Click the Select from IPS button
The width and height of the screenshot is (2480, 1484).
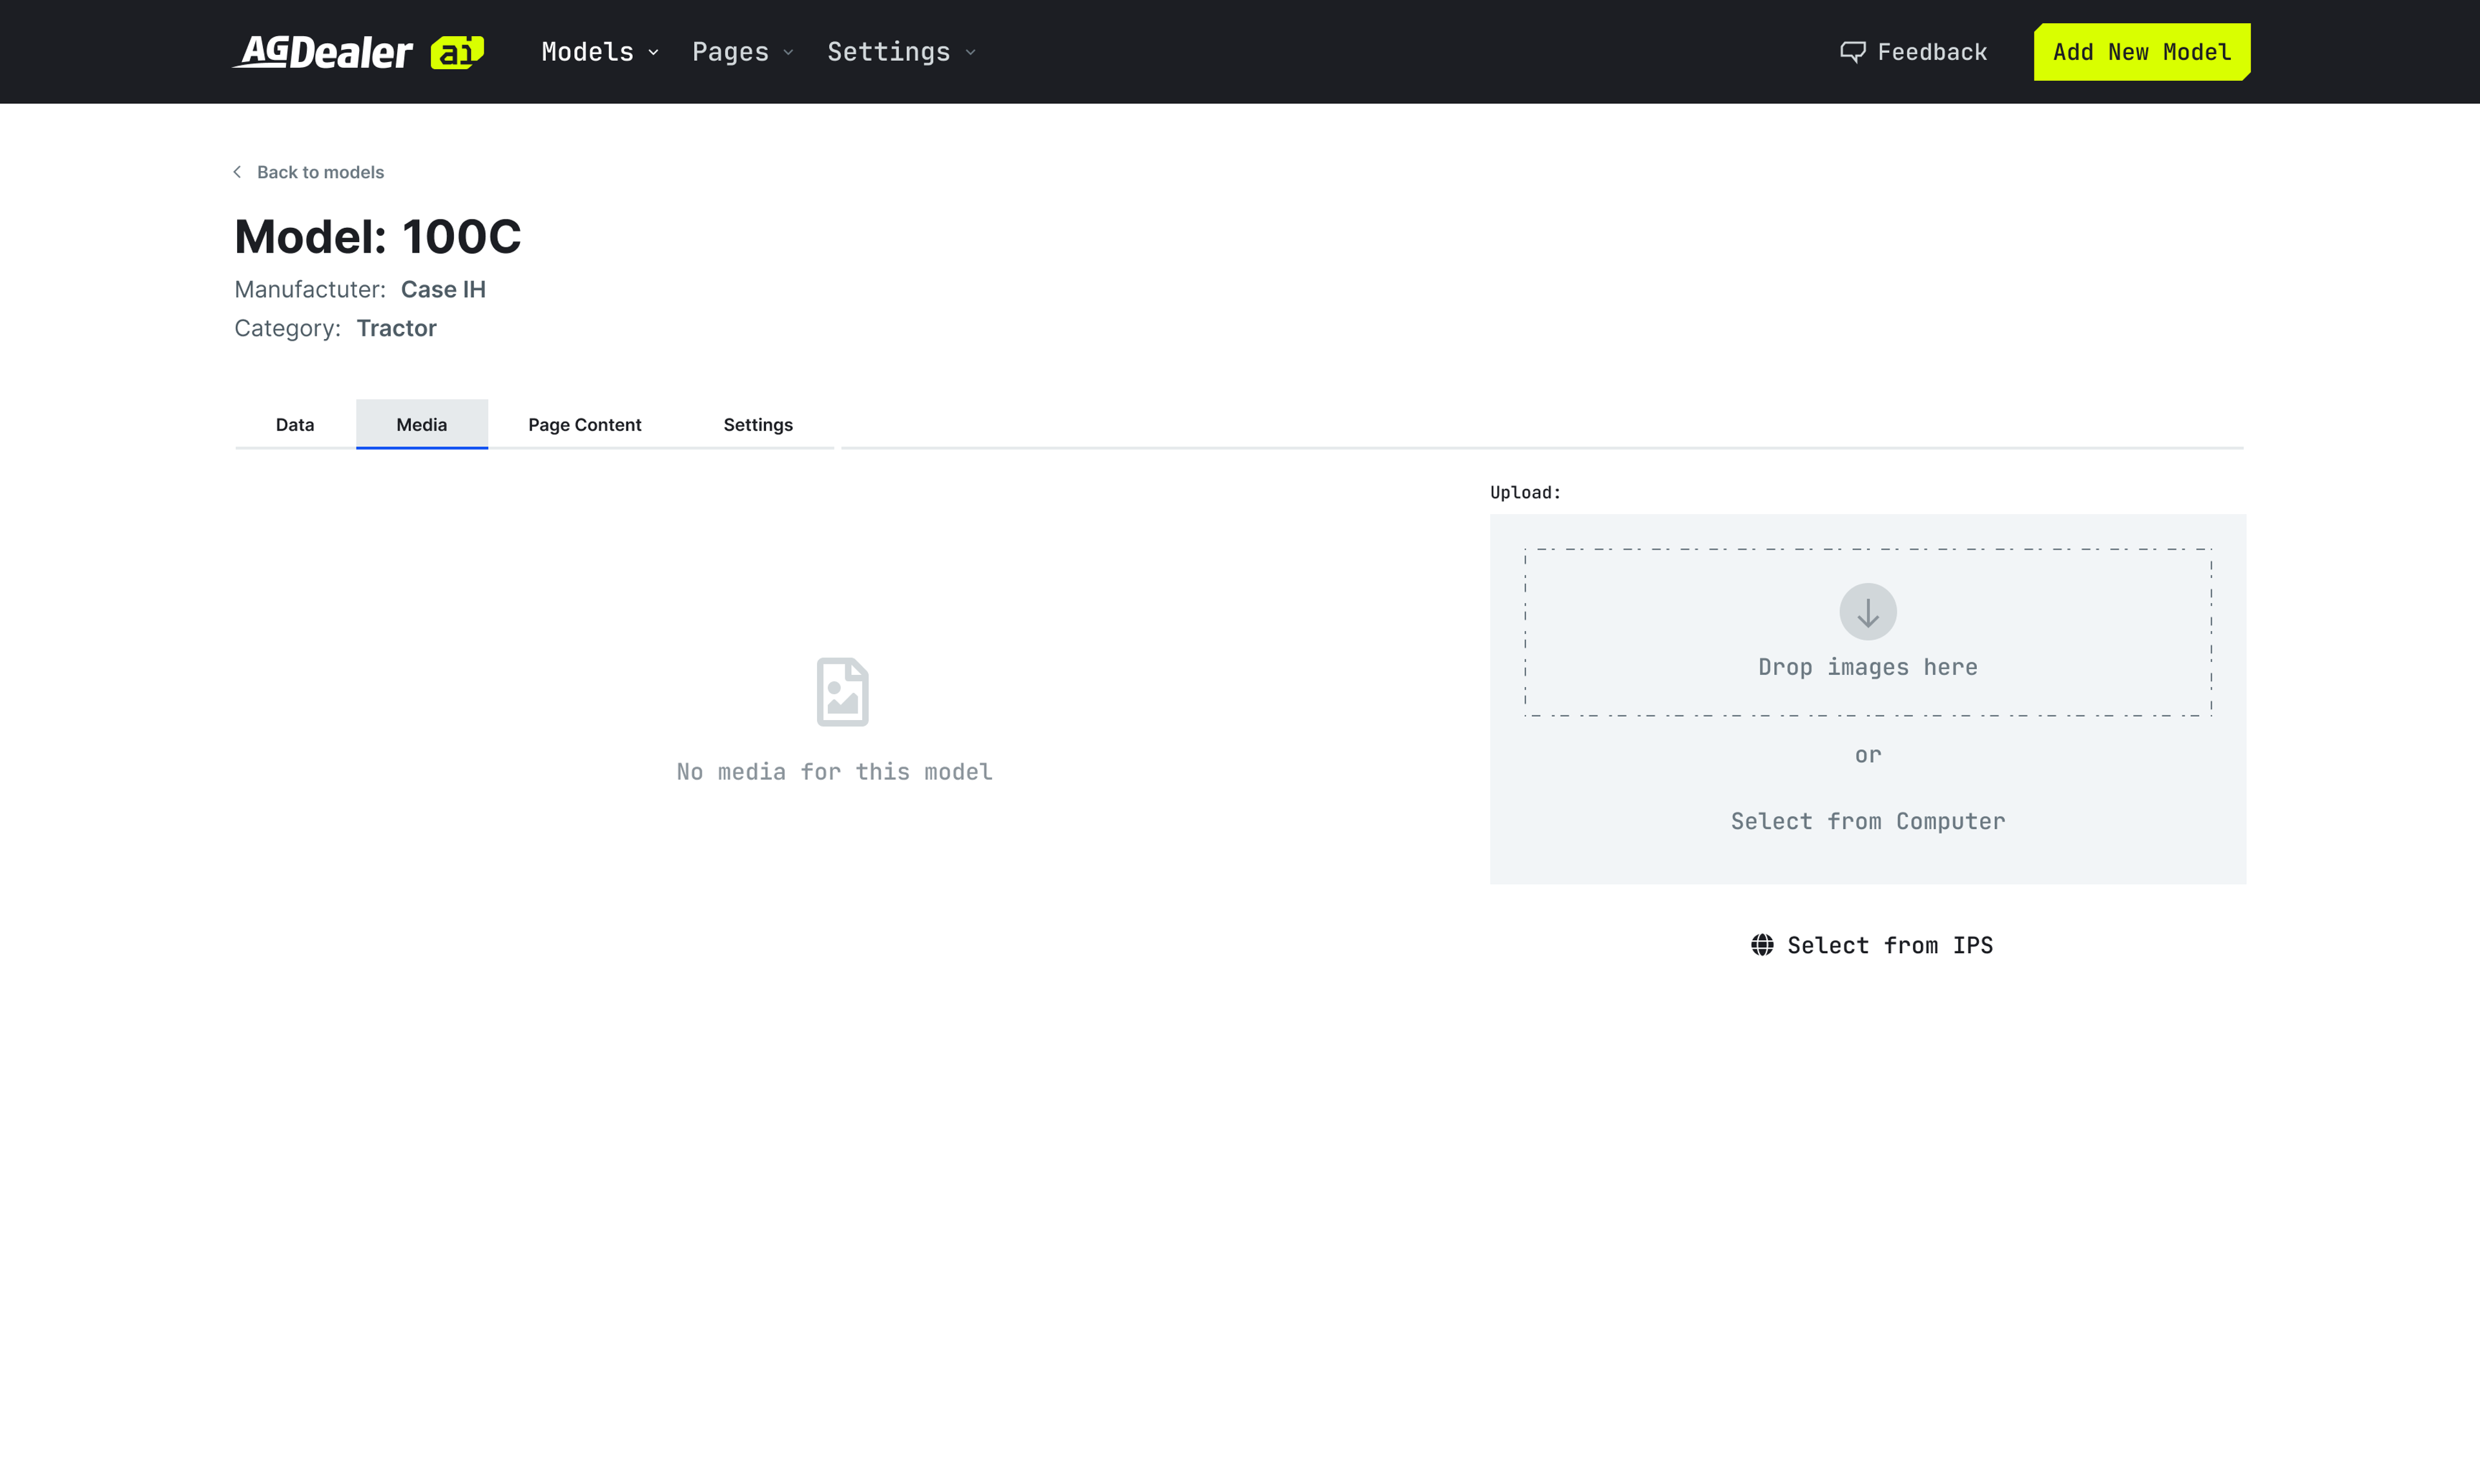click(1889, 945)
